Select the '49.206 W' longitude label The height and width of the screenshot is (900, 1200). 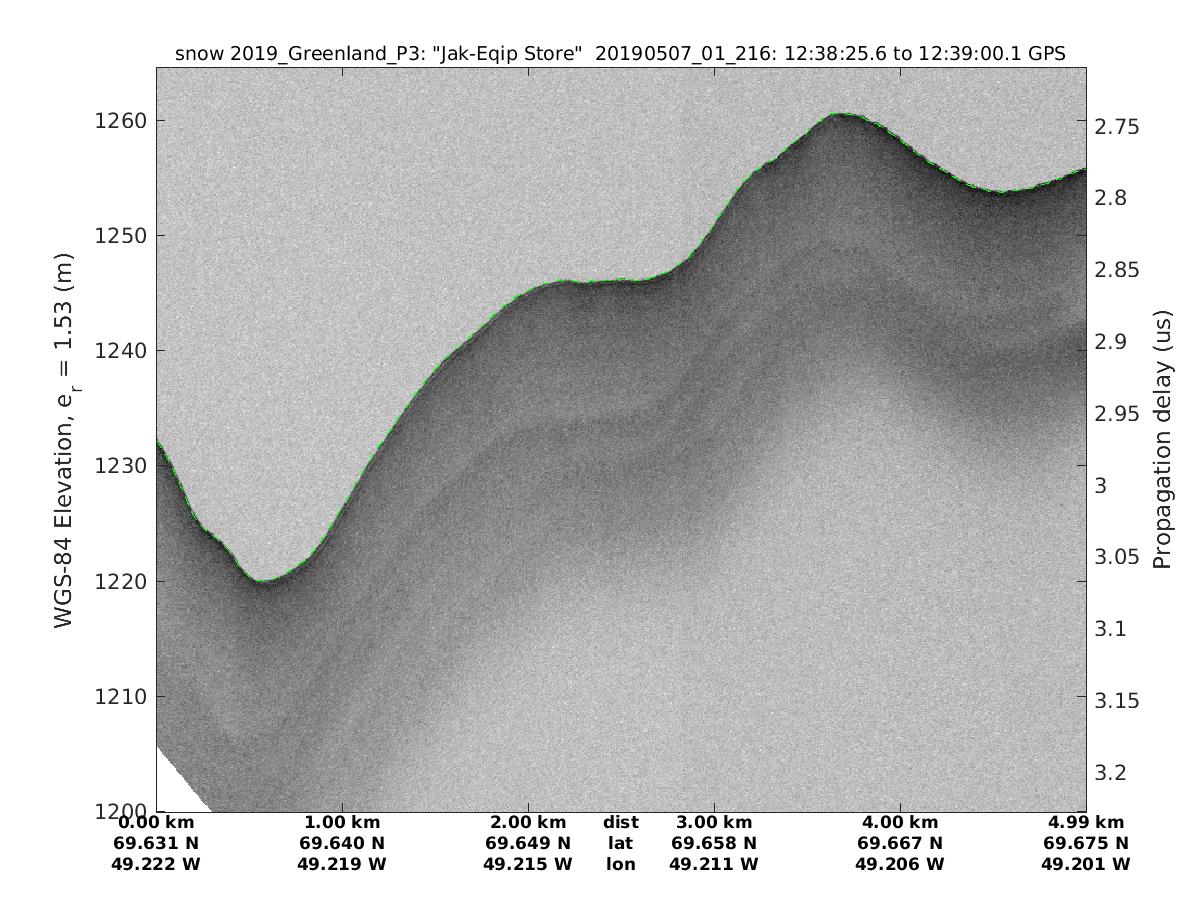click(x=899, y=864)
